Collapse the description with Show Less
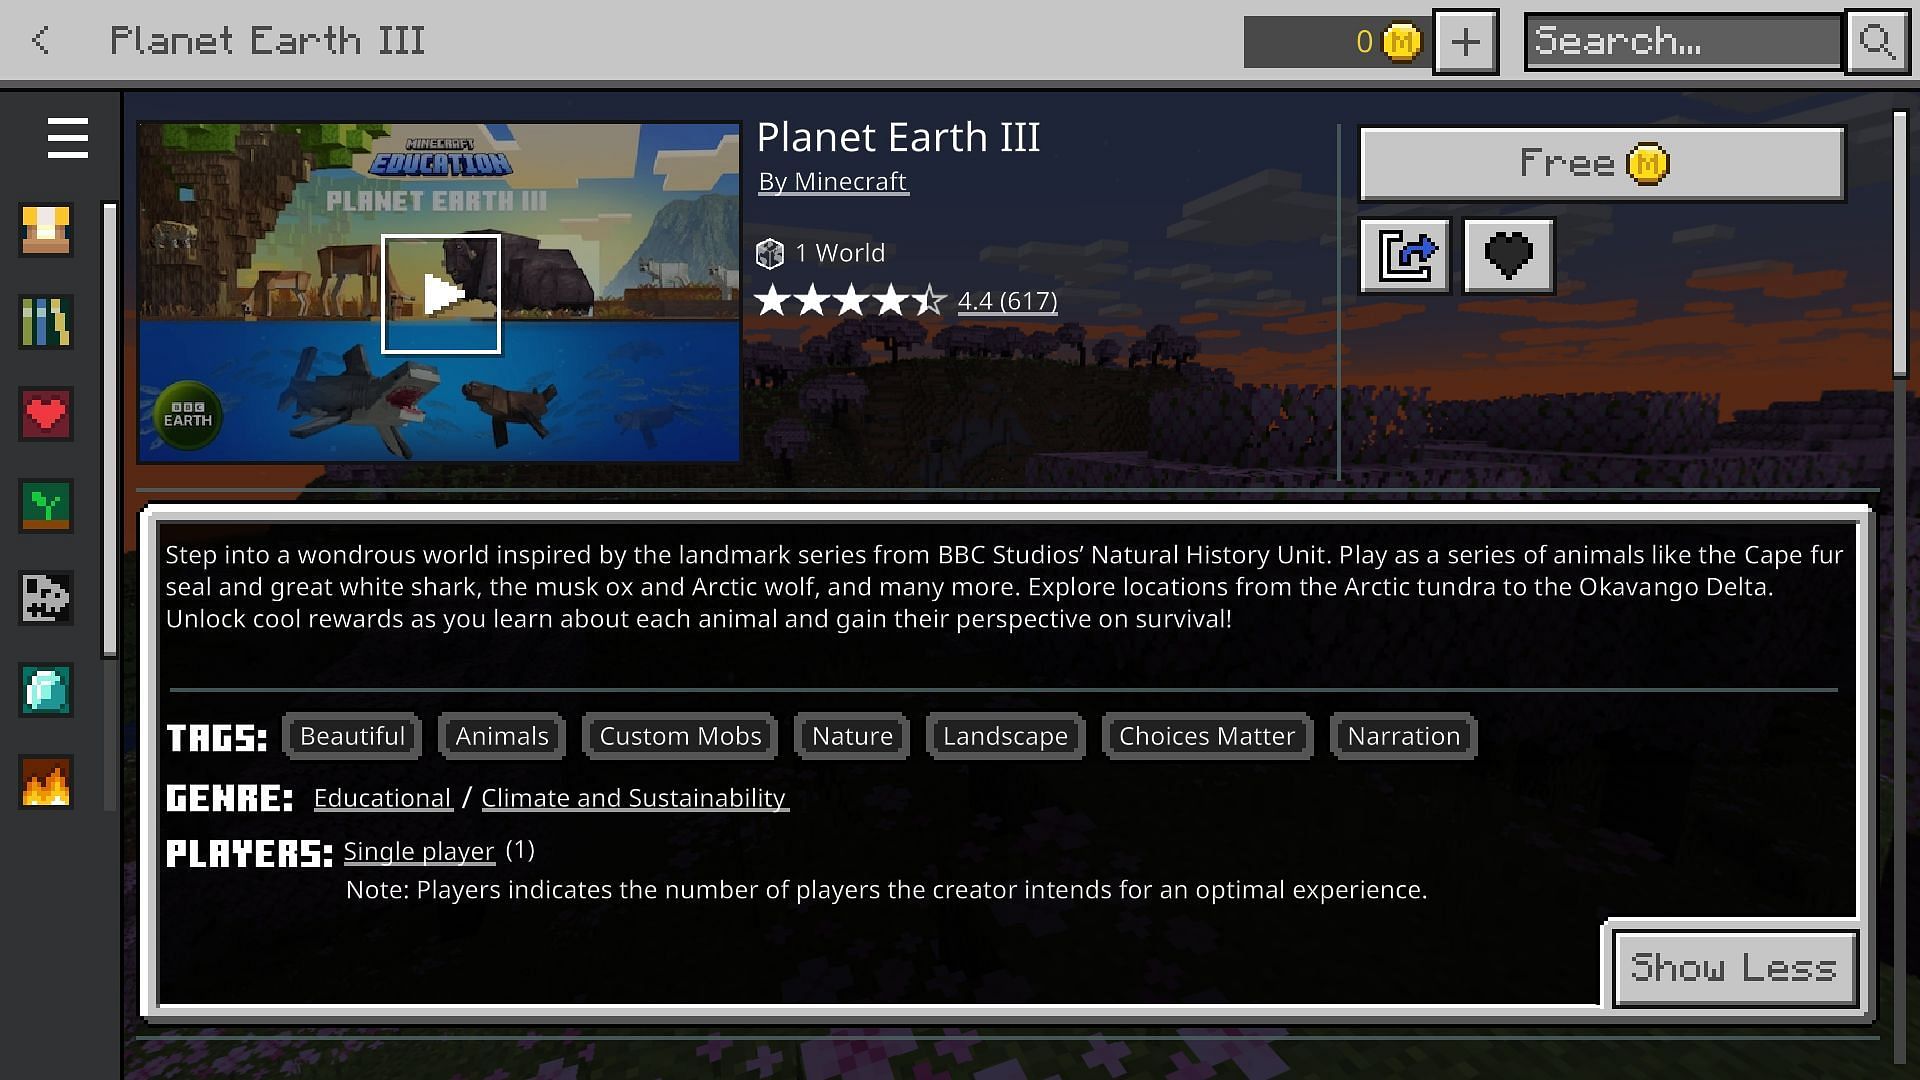This screenshot has width=1920, height=1080. [1733, 967]
